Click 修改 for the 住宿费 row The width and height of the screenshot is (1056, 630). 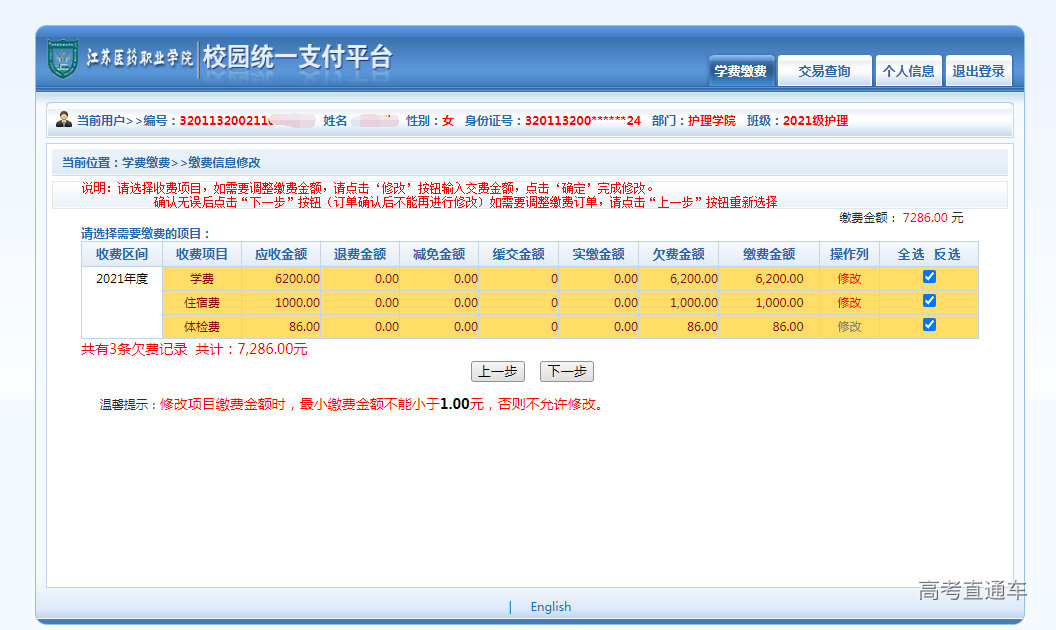click(x=849, y=303)
